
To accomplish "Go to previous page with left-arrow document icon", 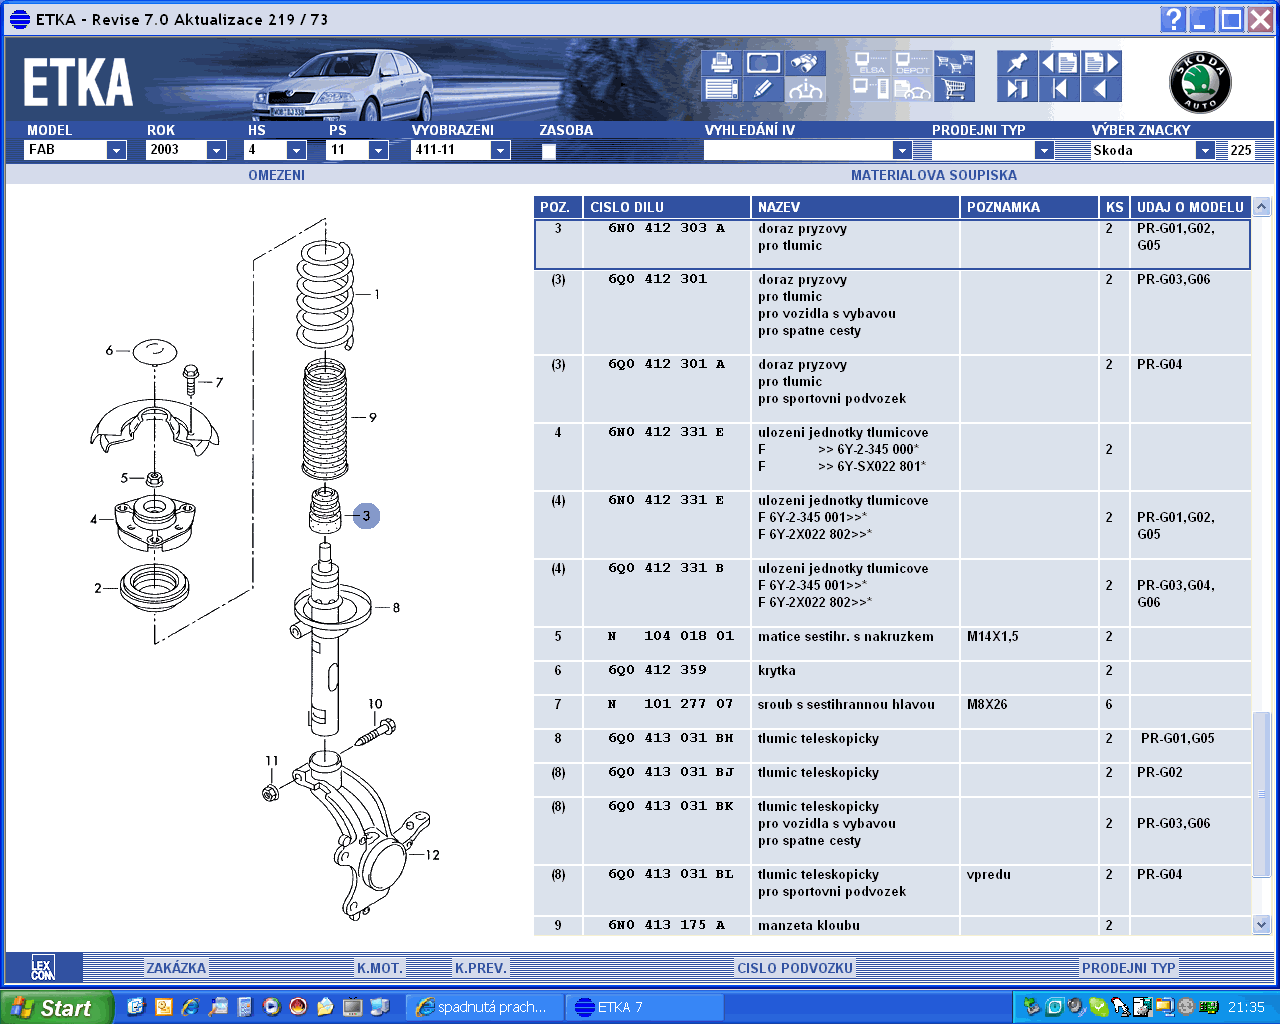I will click(x=1059, y=63).
